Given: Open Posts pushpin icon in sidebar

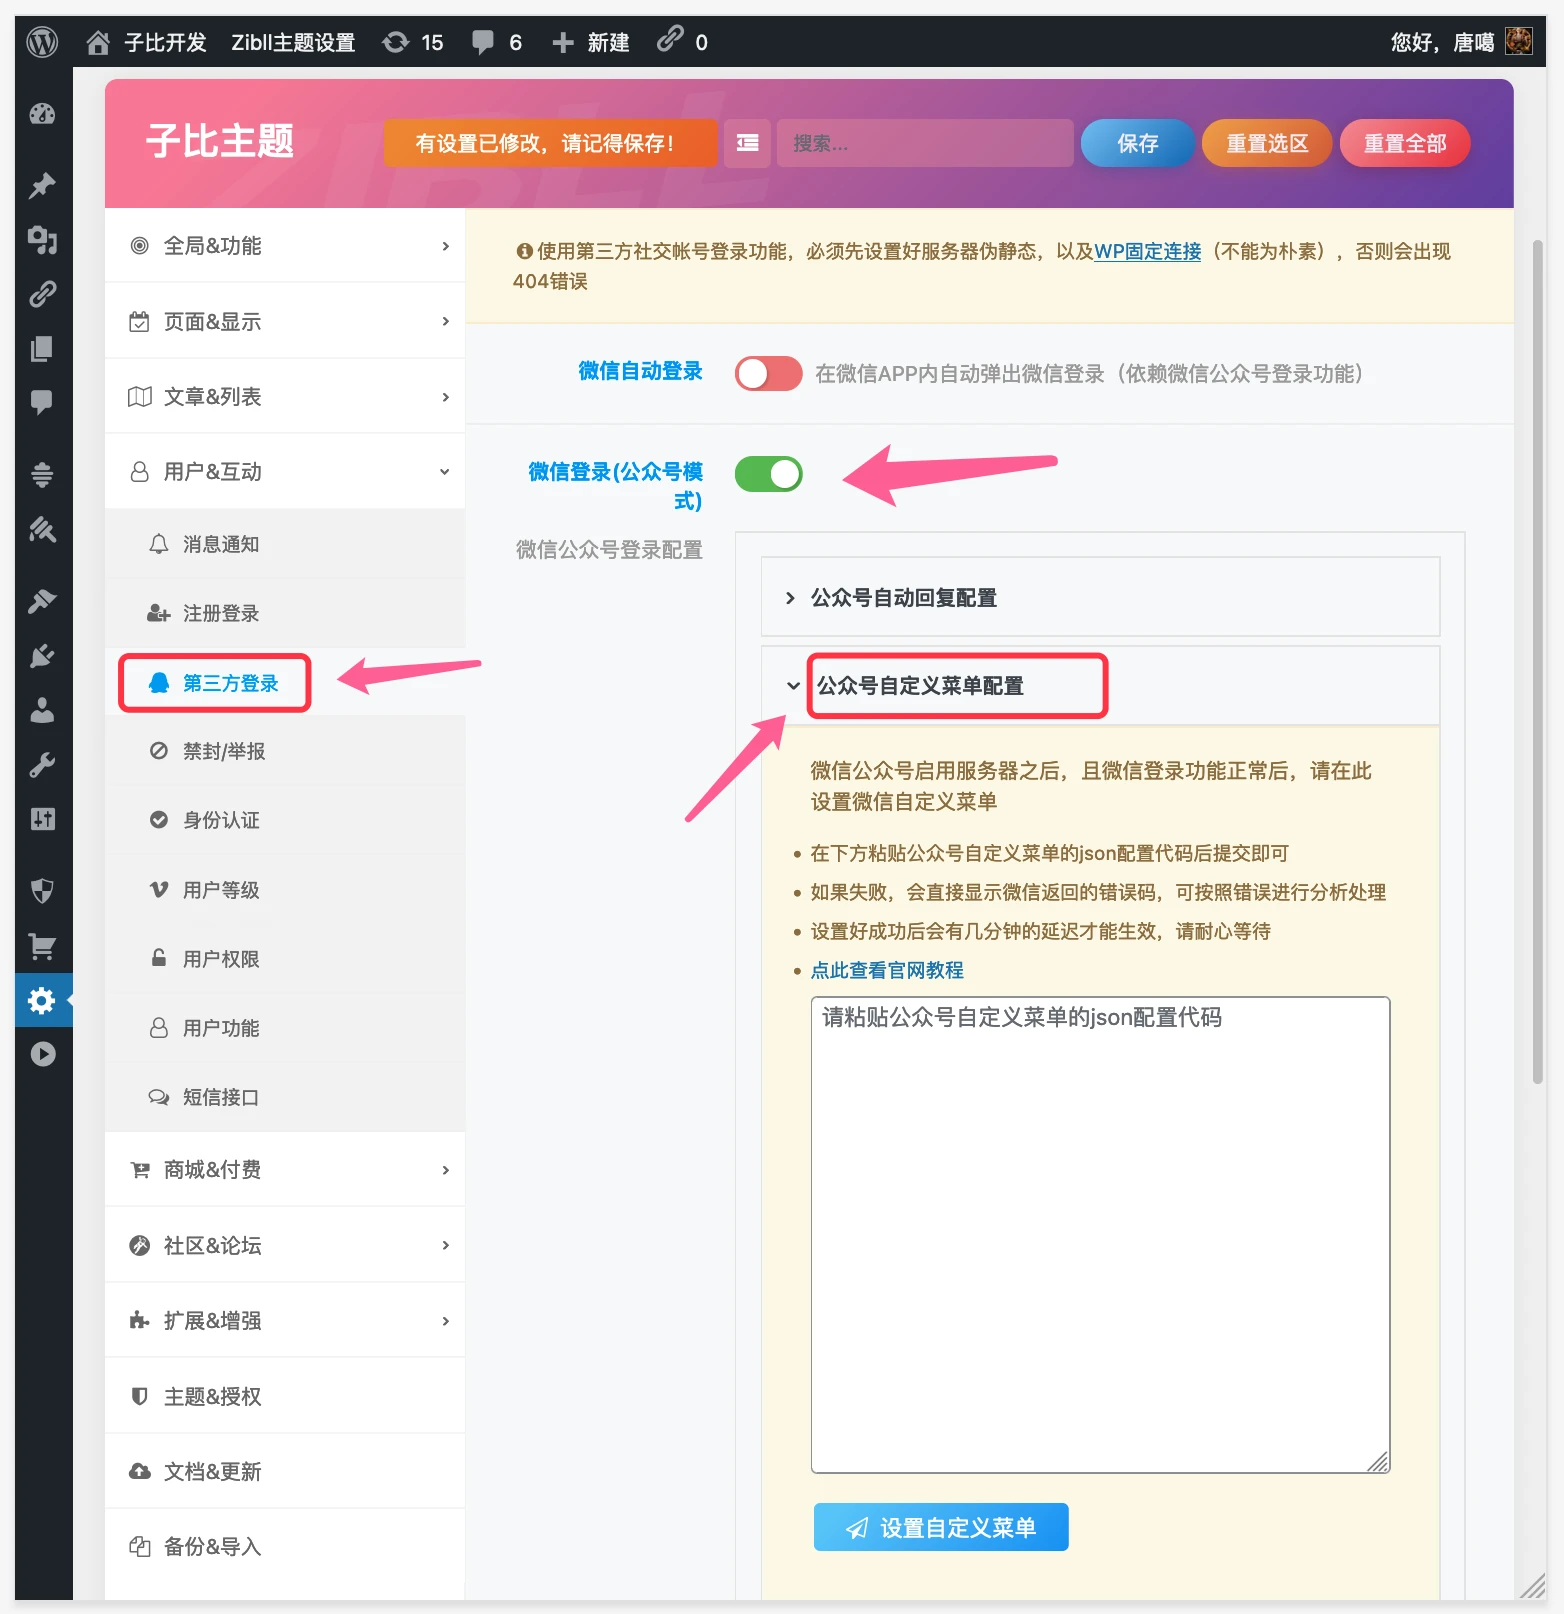Looking at the screenshot, I should click(x=42, y=186).
